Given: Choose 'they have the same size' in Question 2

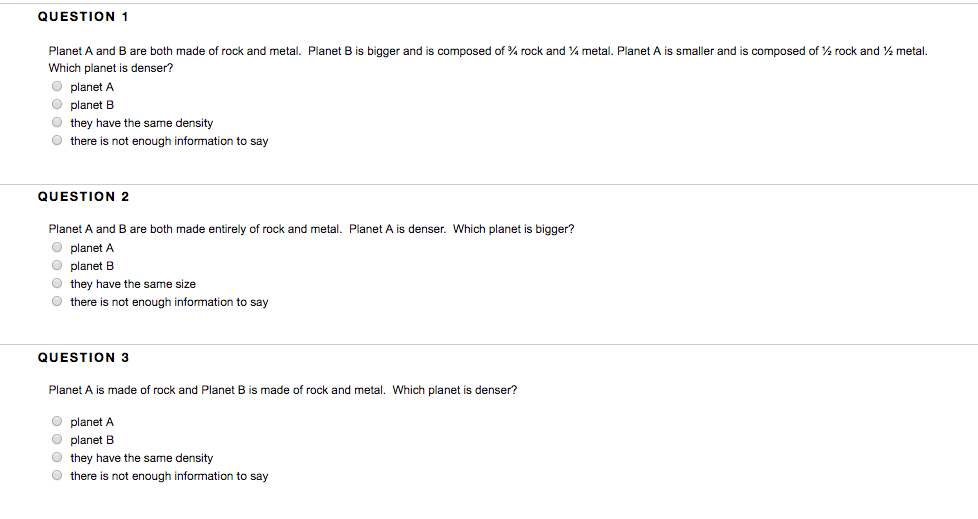Looking at the screenshot, I should [x=57, y=283].
